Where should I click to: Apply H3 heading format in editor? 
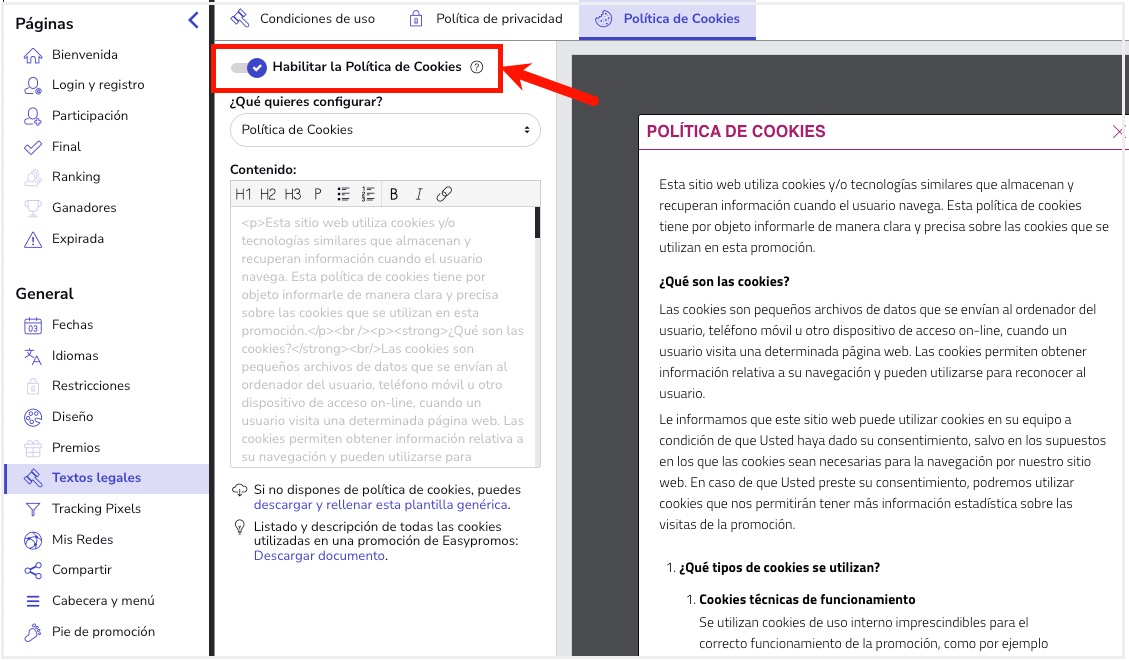[x=292, y=194]
